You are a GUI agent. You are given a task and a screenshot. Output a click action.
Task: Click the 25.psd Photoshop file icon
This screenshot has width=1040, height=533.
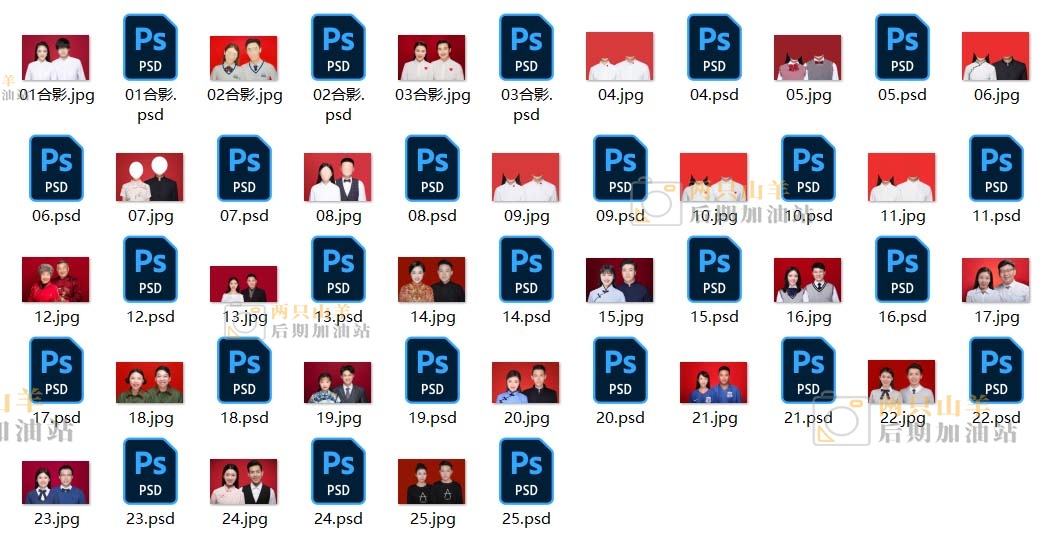point(526,472)
